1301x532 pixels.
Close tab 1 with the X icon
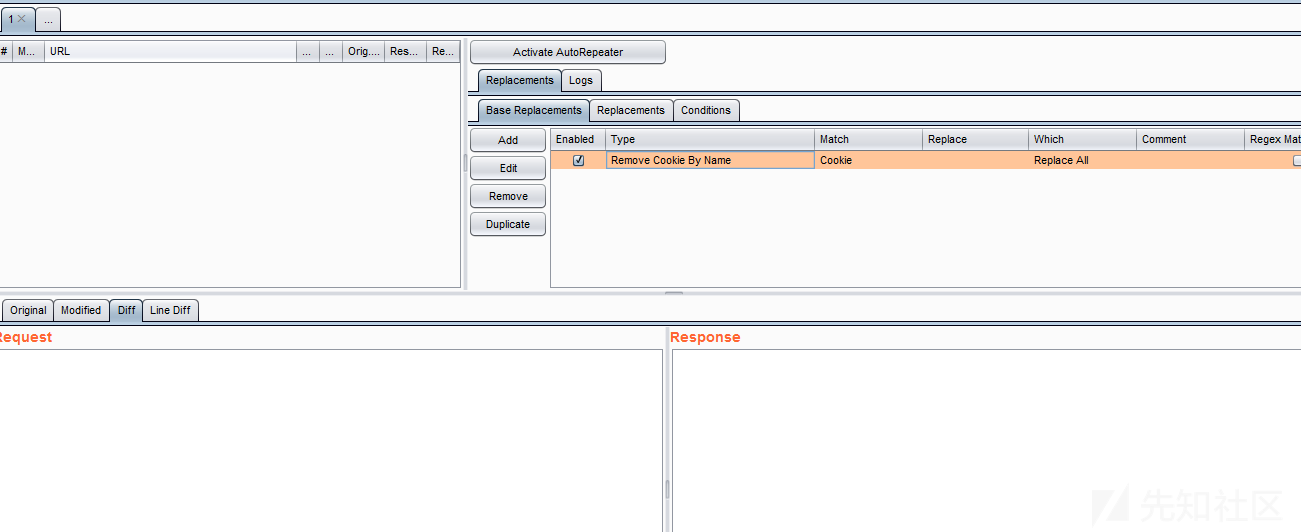pyautogui.click(x=22, y=19)
